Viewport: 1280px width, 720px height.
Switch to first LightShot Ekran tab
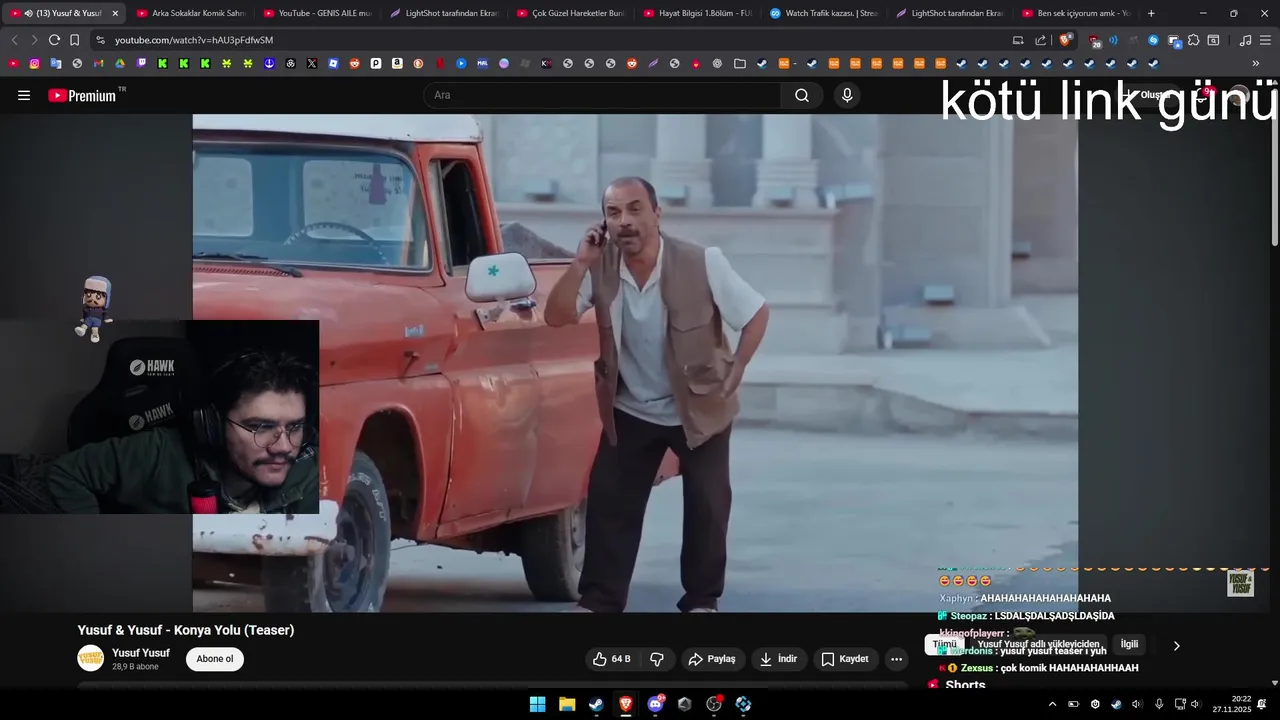coord(443,13)
